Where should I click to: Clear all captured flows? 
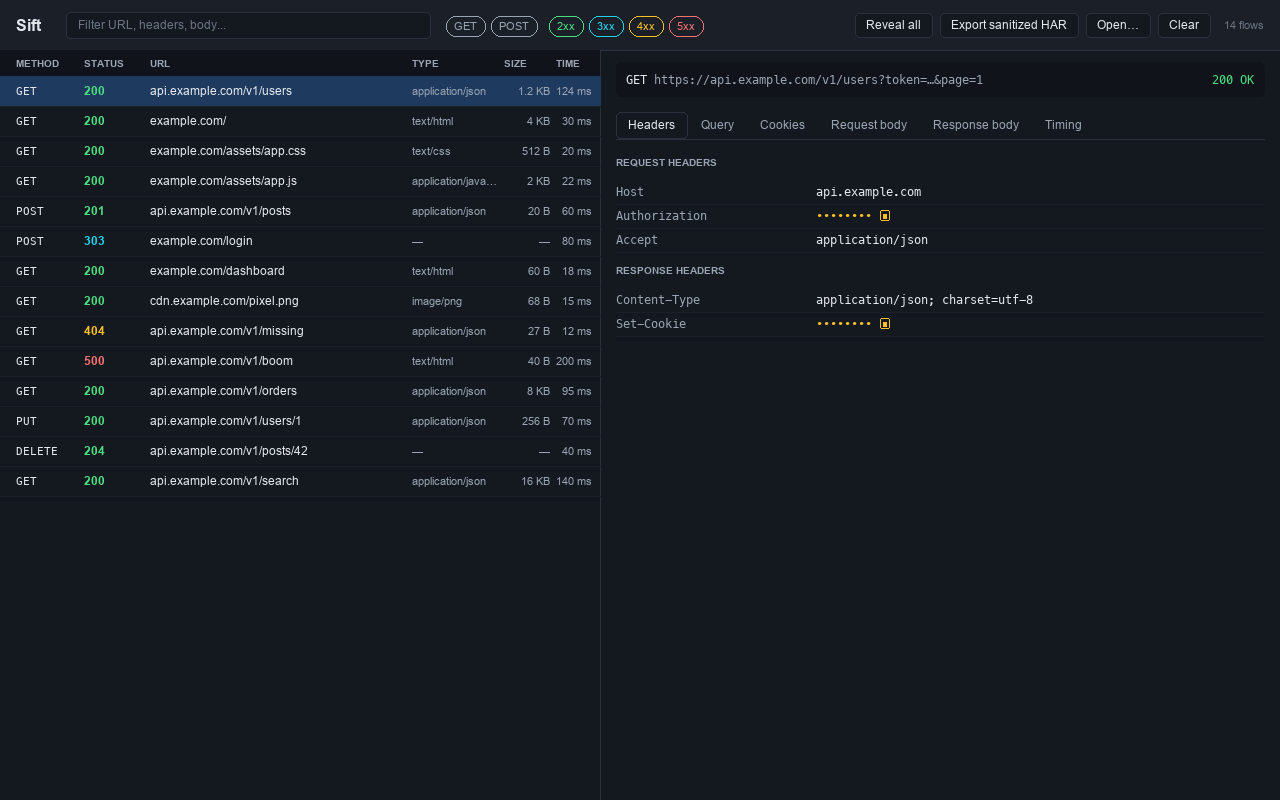point(1184,25)
